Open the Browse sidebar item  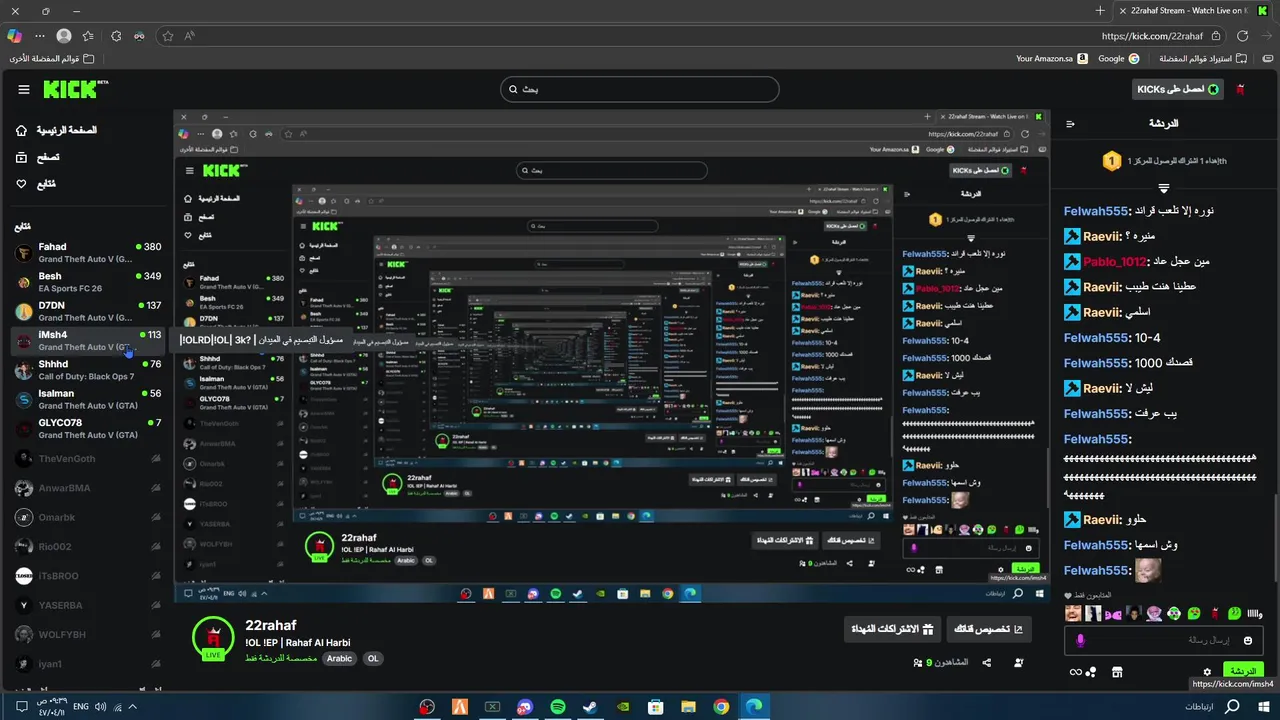pyautogui.click(x=38, y=157)
